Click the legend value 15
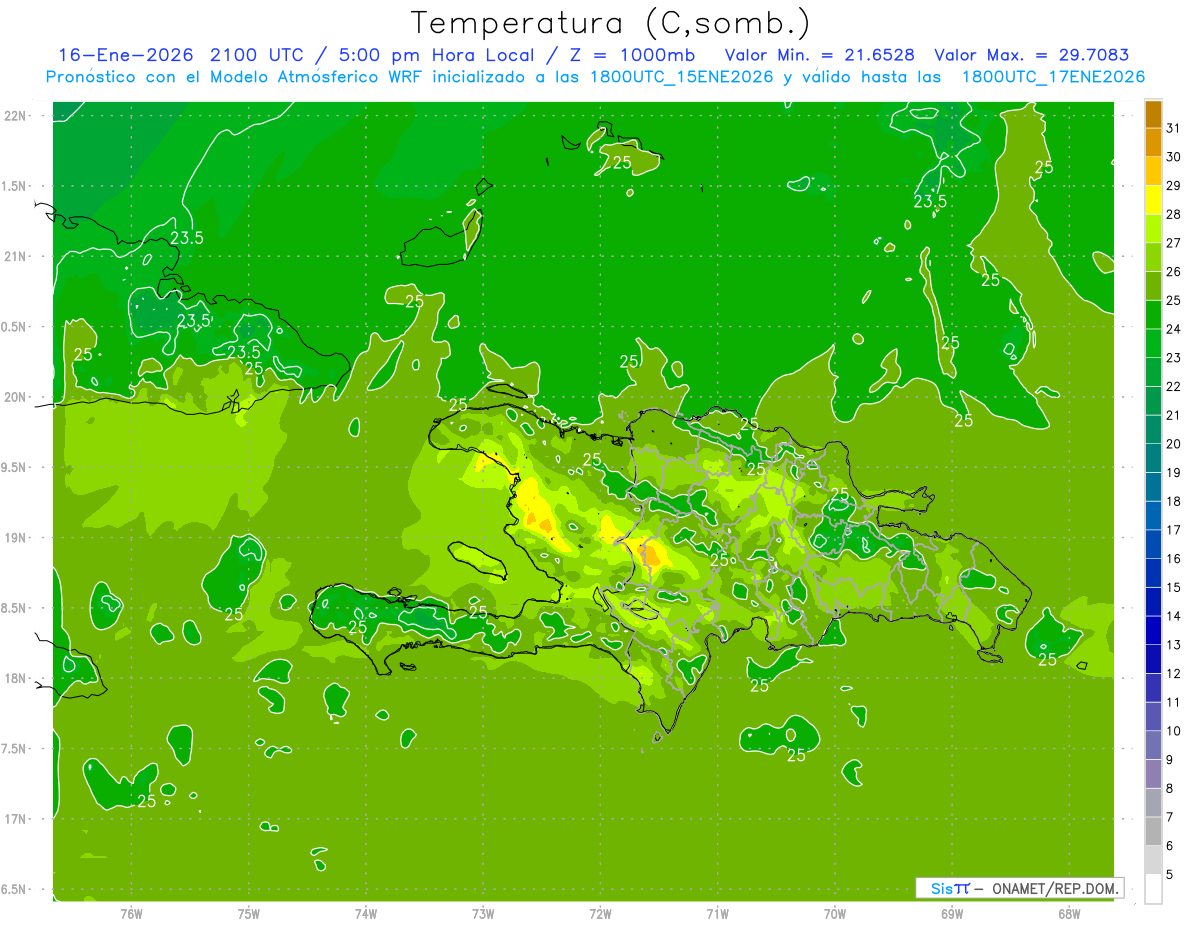Viewport: 1200px width, 927px height. point(1174,587)
